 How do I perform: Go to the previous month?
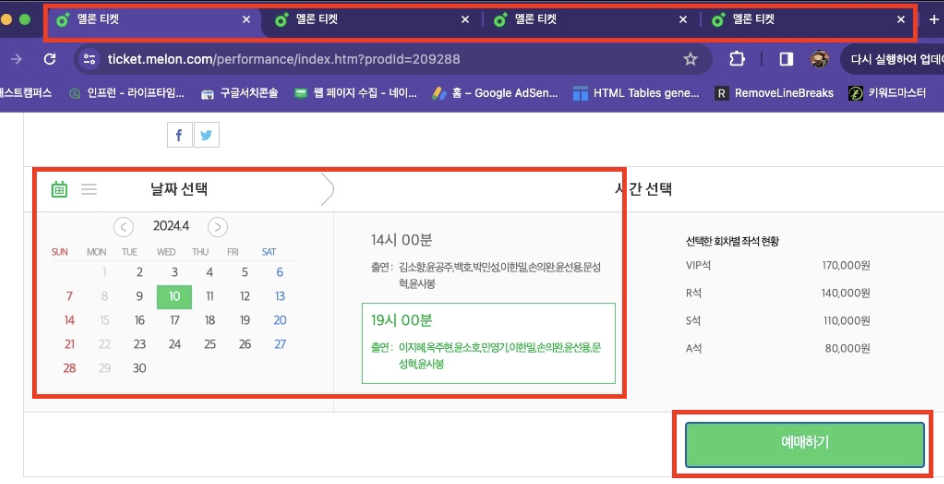tap(123, 227)
